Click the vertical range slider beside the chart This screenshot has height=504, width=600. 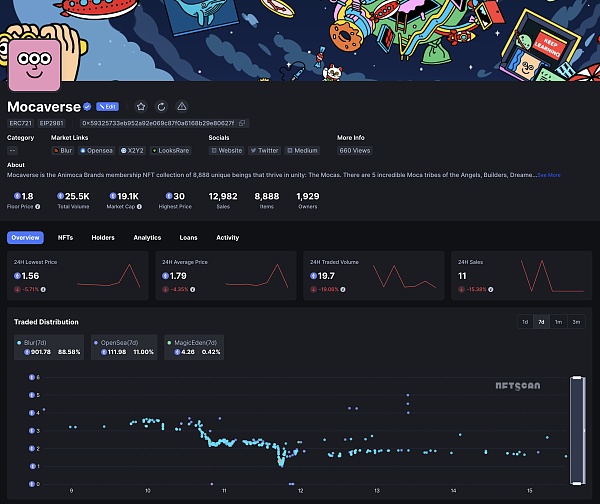(x=575, y=430)
